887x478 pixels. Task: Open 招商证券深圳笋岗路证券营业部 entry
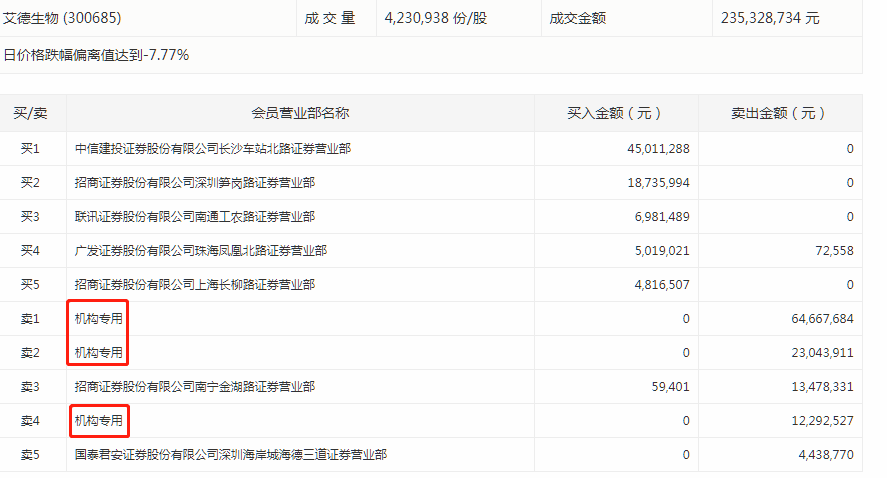[x=194, y=183]
